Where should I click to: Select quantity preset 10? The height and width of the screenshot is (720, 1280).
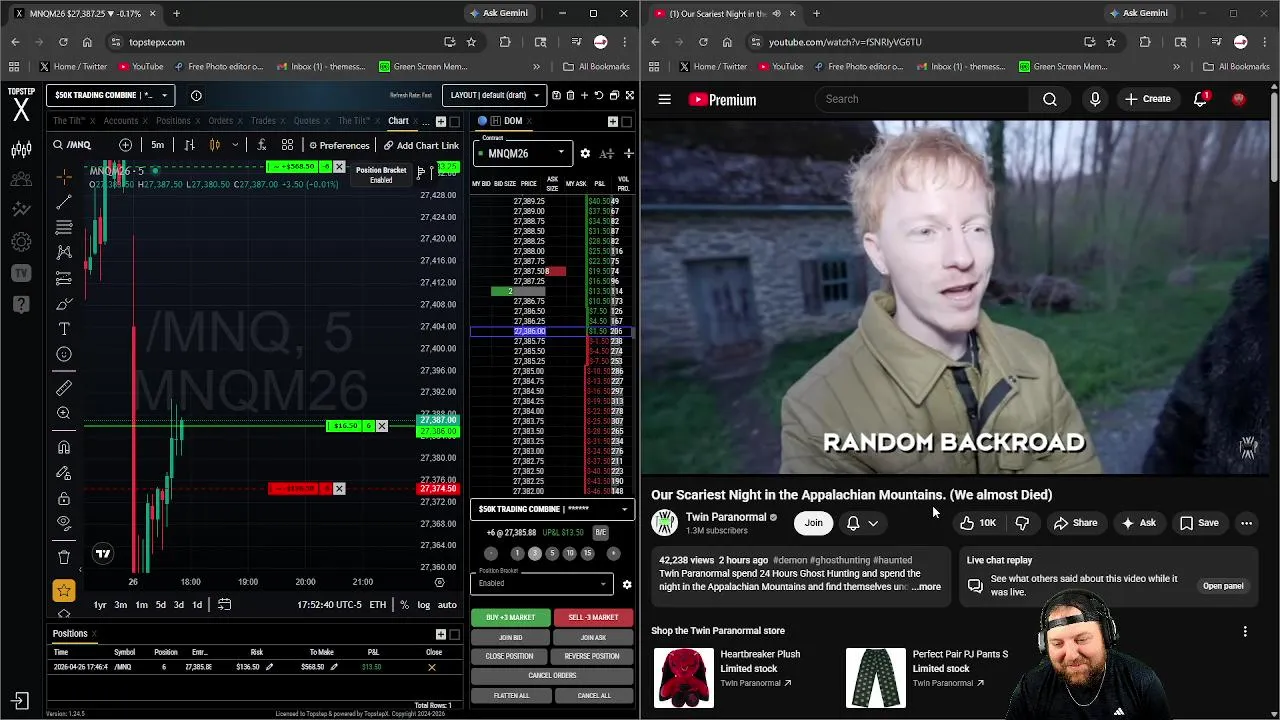click(x=570, y=553)
